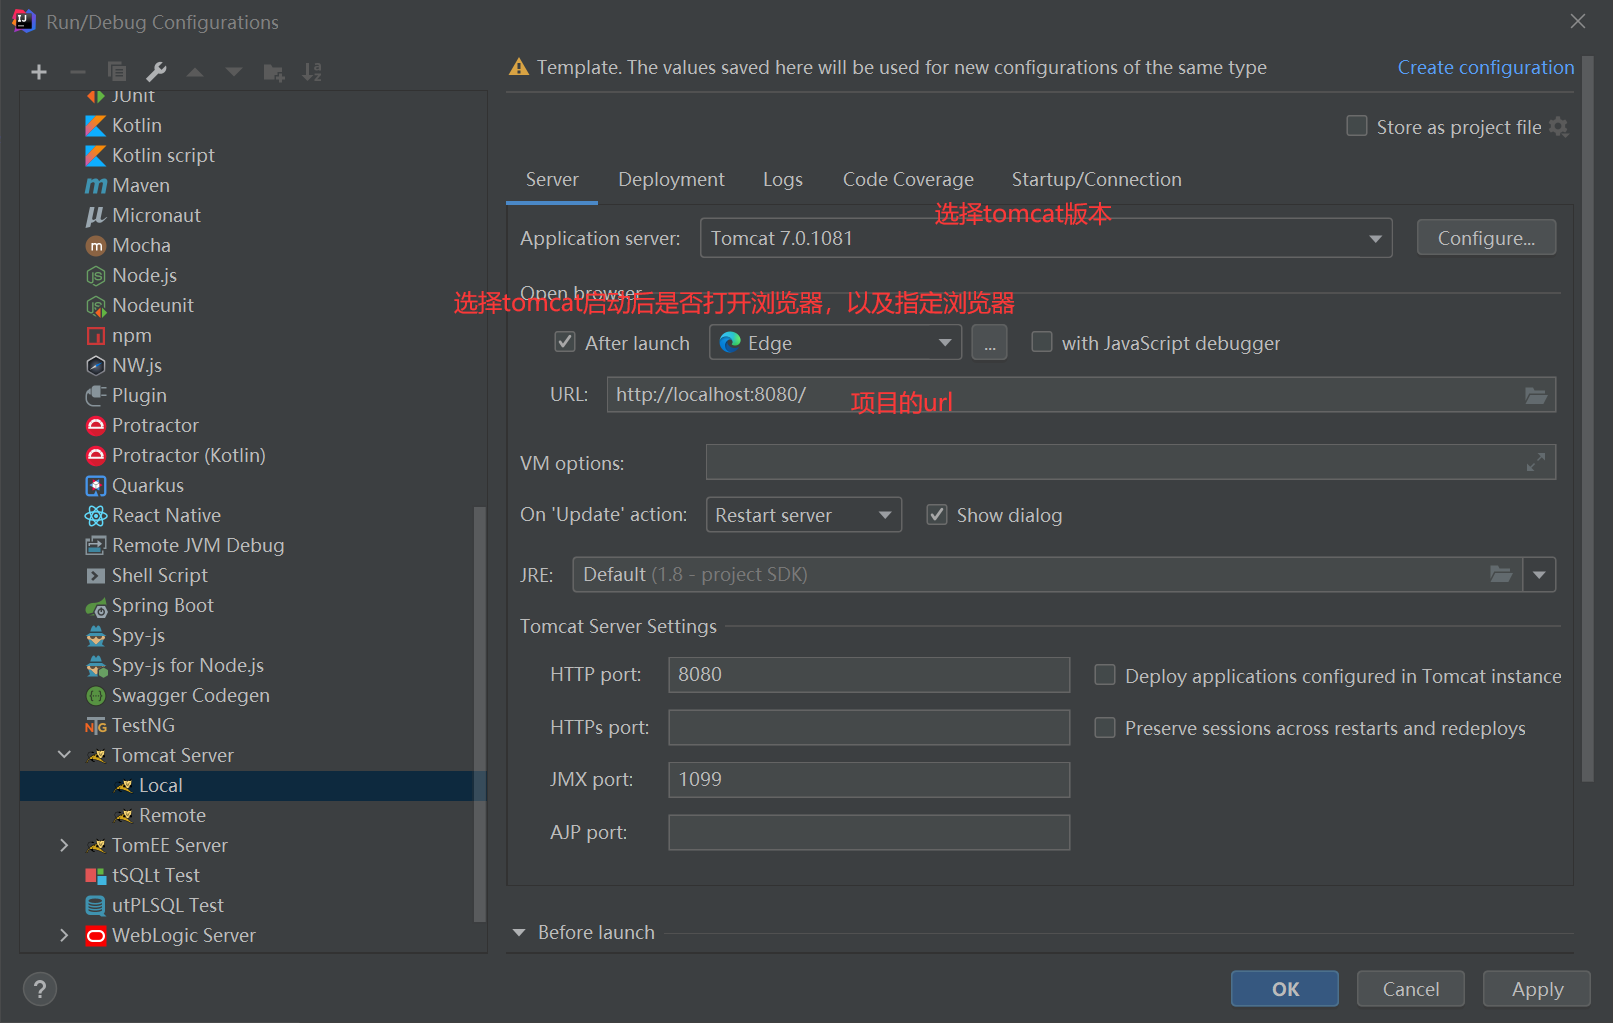
Task: Click the wrench Edit Templates icon
Action: (156, 72)
